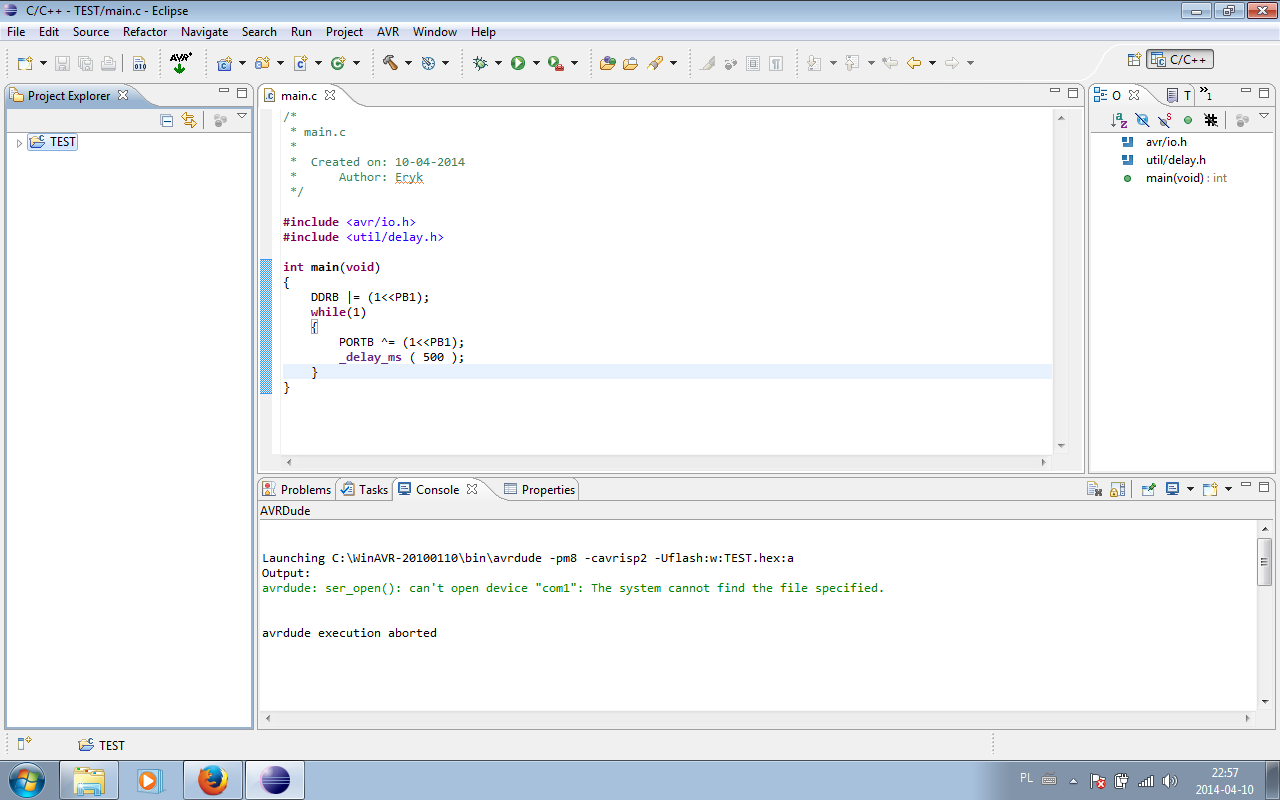The width and height of the screenshot is (1280, 800).
Task: Toggle Pin Console button
Action: pyautogui.click(x=1149, y=490)
